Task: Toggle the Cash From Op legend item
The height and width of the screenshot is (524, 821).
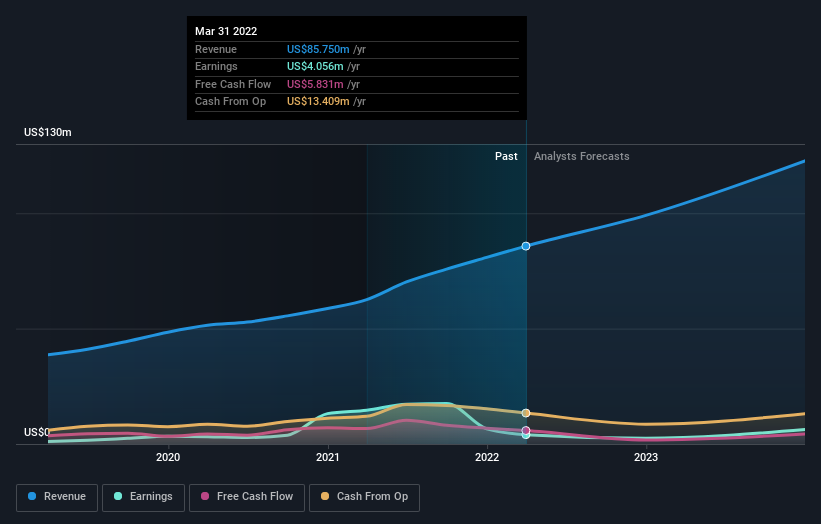Action: coord(364,497)
